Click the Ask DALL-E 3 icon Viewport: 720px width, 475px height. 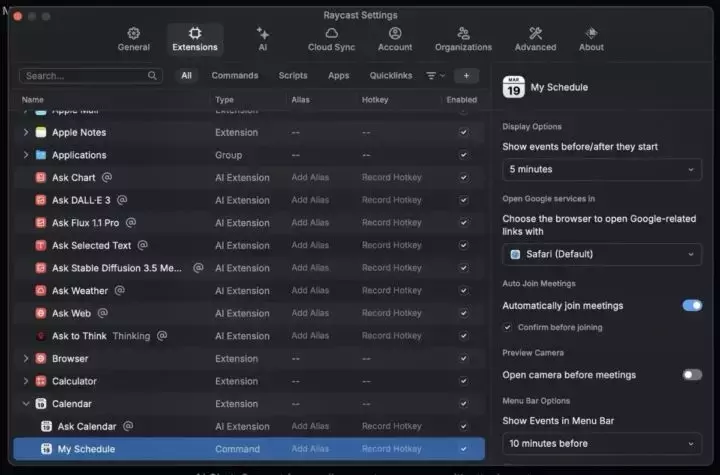41,200
